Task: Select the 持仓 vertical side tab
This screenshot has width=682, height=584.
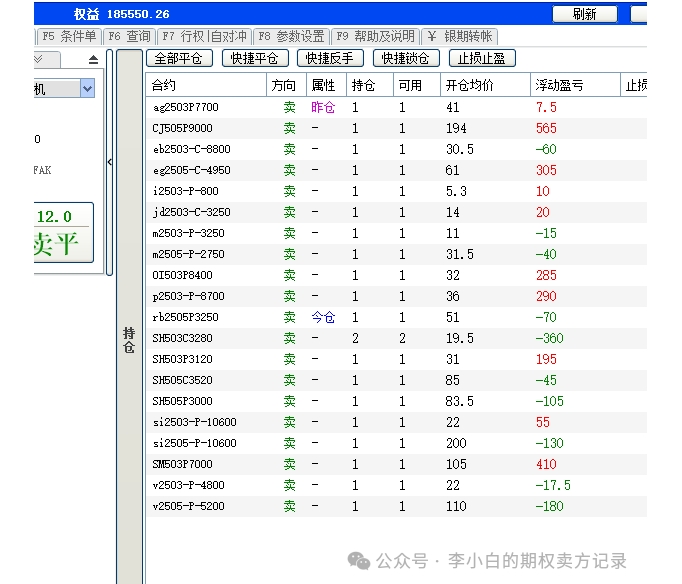Action: pyautogui.click(x=129, y=340)
